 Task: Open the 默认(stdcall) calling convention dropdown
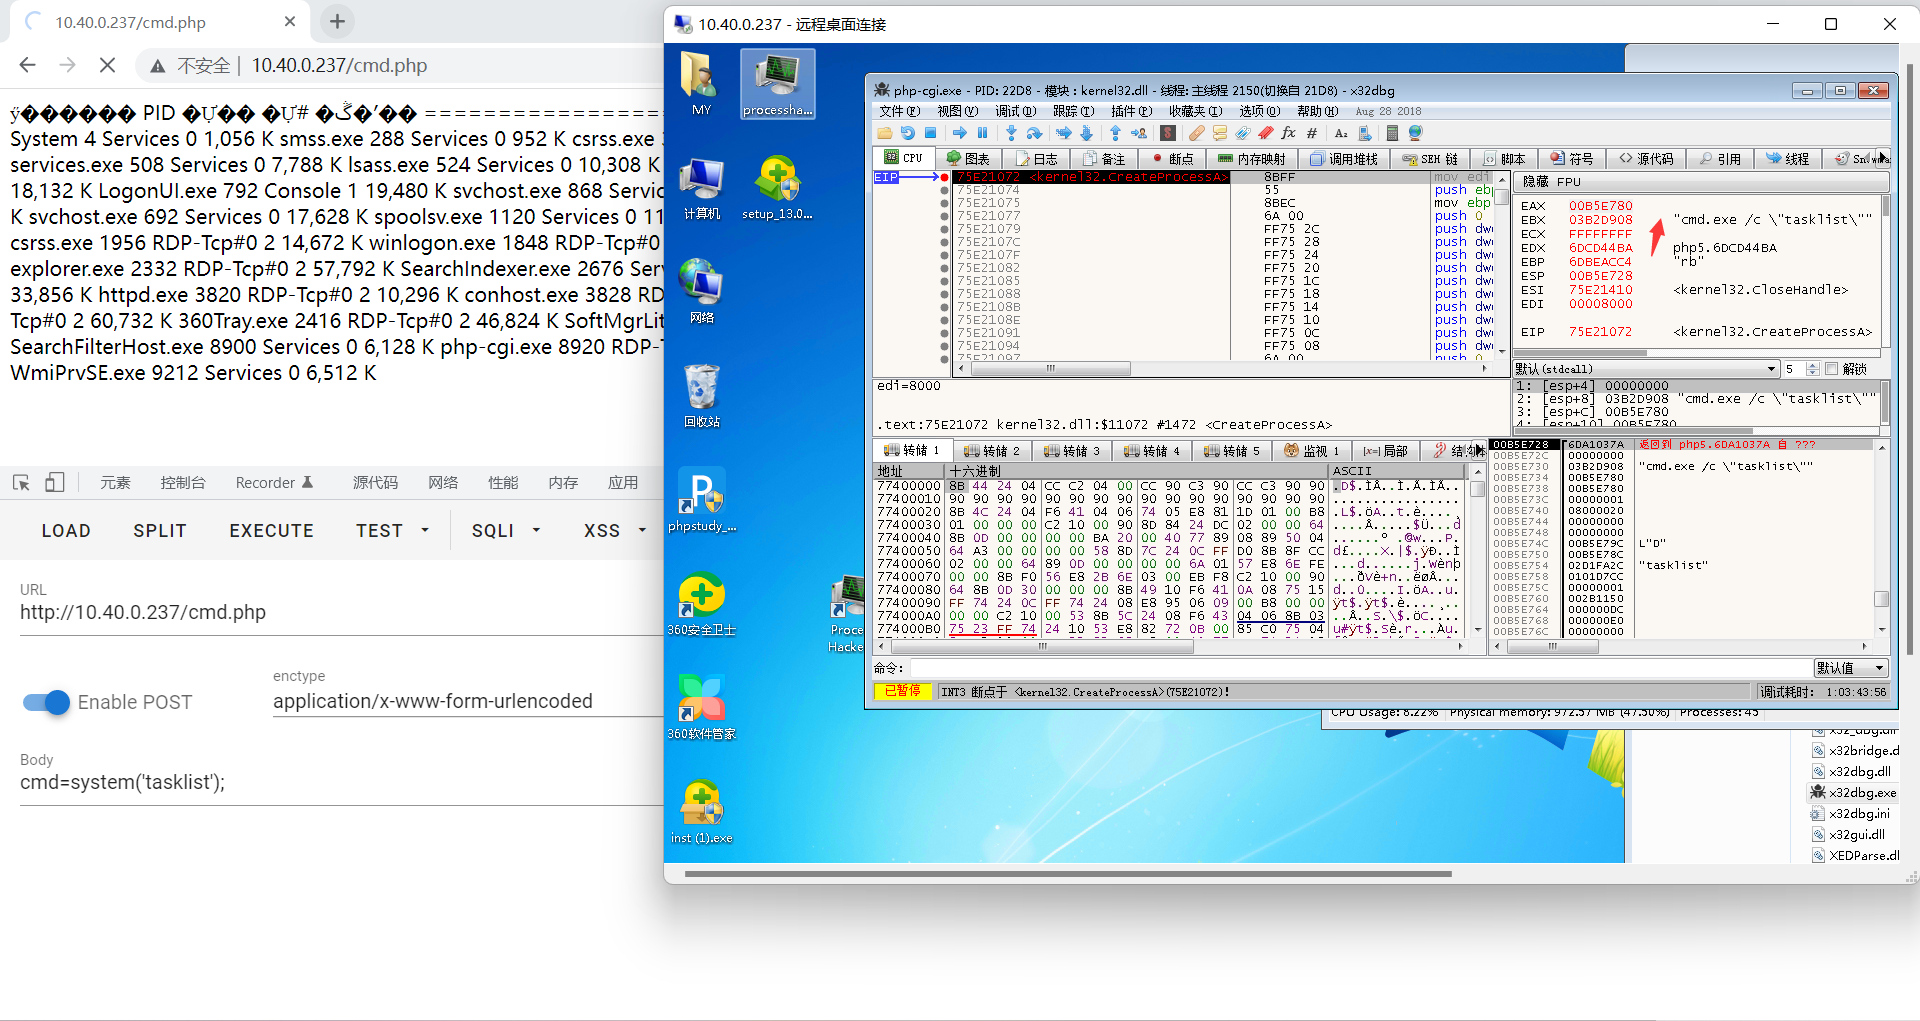[1646, 369]
